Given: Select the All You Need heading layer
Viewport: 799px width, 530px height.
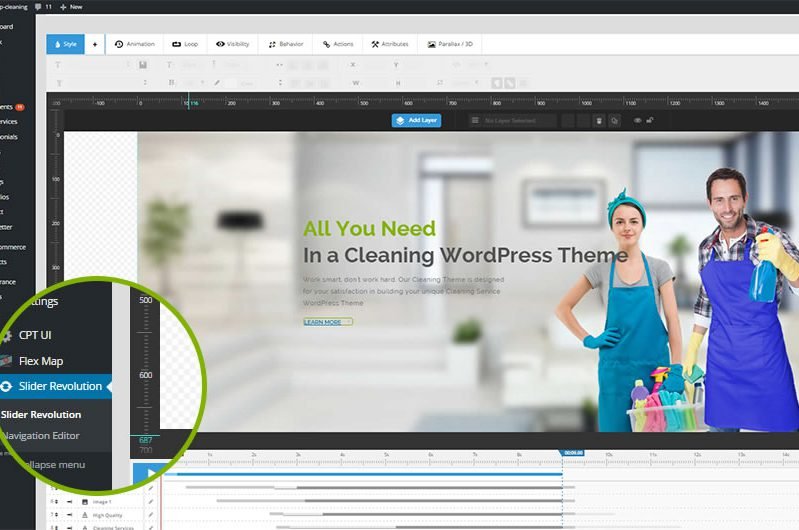Looking at the screenshot, I should pyautogui.click(x=369, y=229).
